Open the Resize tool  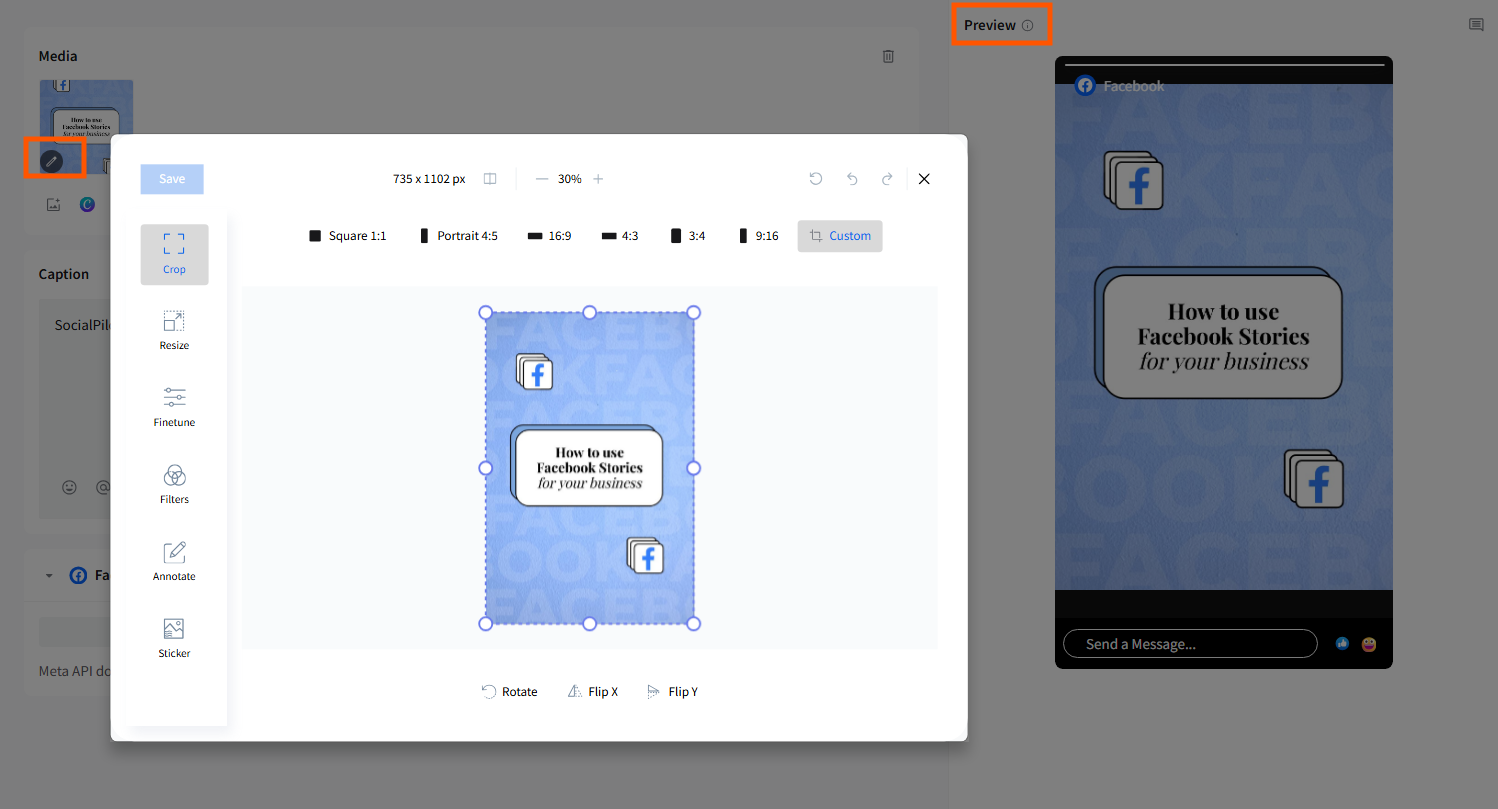pyautogui.click(x=174, y=331)
